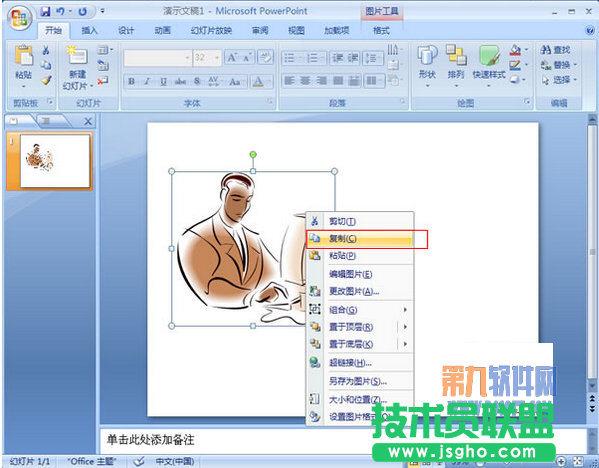Switch to Design ribbon tab

126,31
